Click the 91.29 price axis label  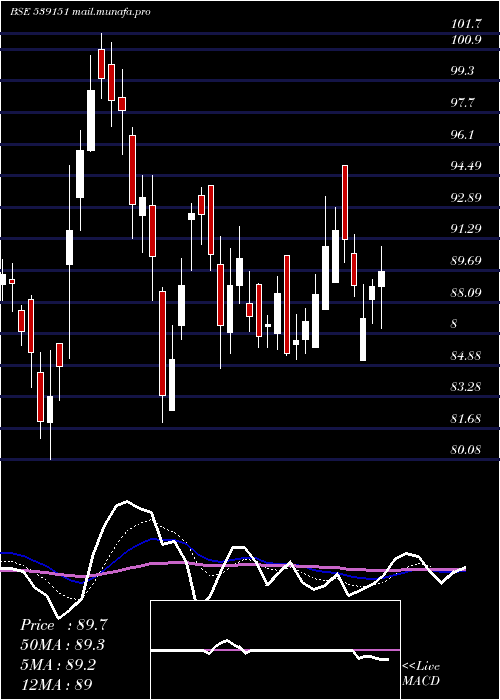point(467,229)
